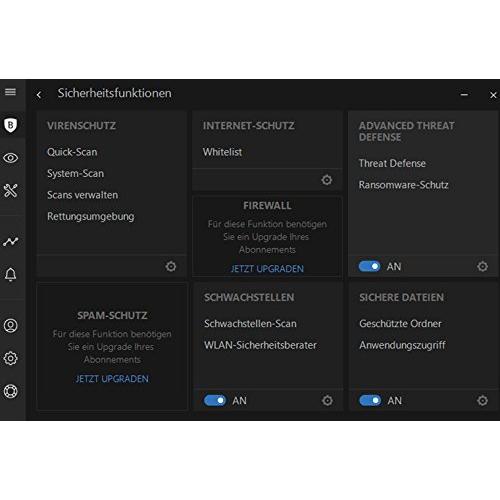
Task: Open the Internet-Schutz settings gear
Action: pyautogui.click(x=327, y=180)
